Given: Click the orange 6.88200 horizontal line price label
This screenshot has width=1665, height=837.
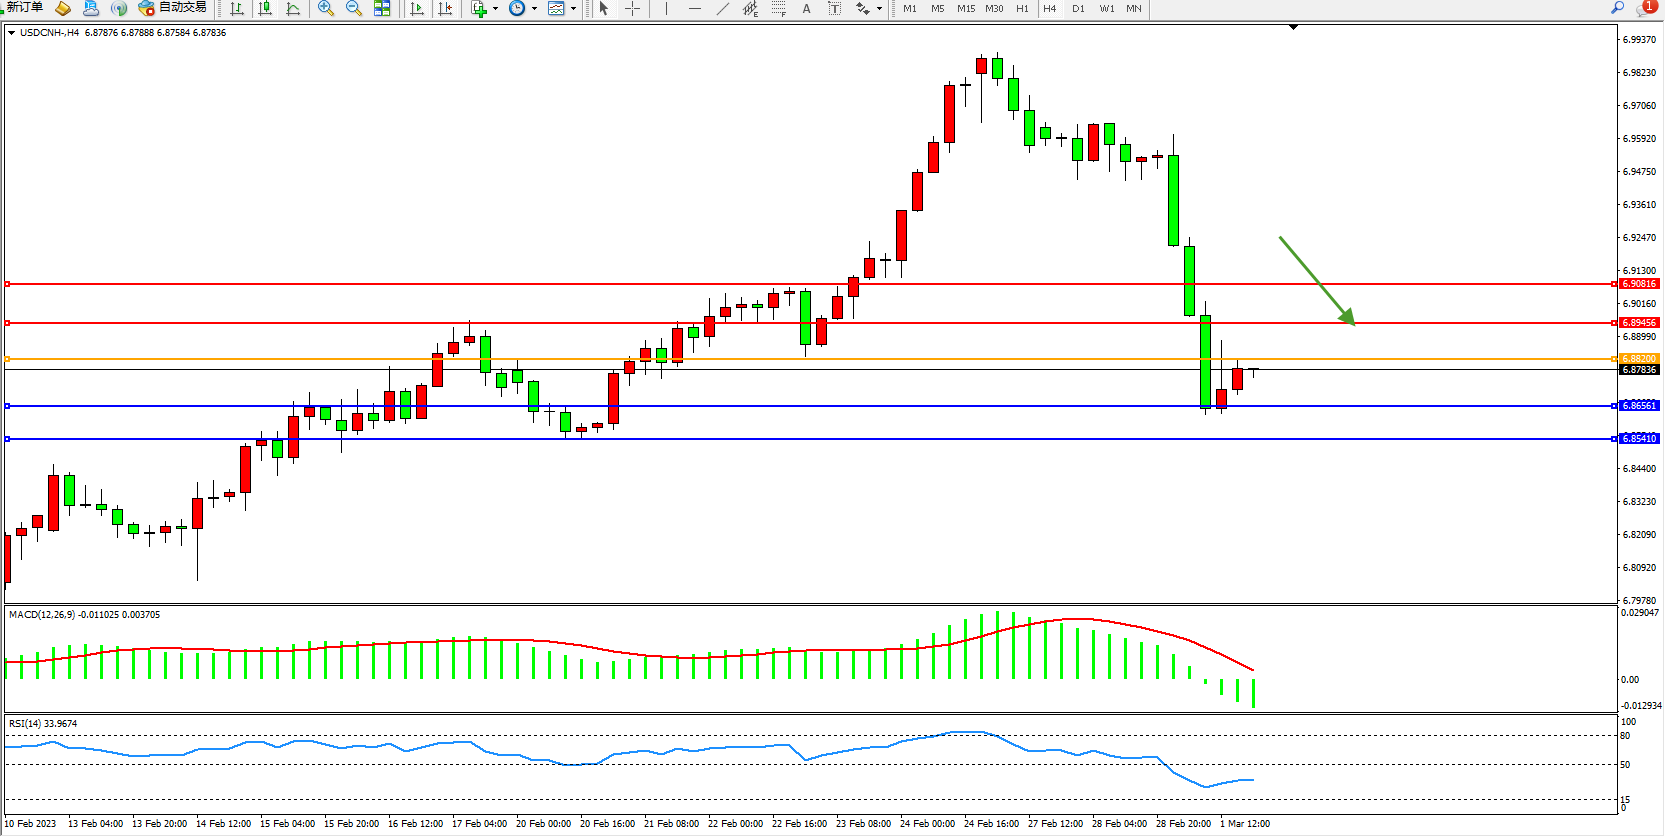Looking at the screenshot, I should pyautogui.click(x=1639, y=359).
